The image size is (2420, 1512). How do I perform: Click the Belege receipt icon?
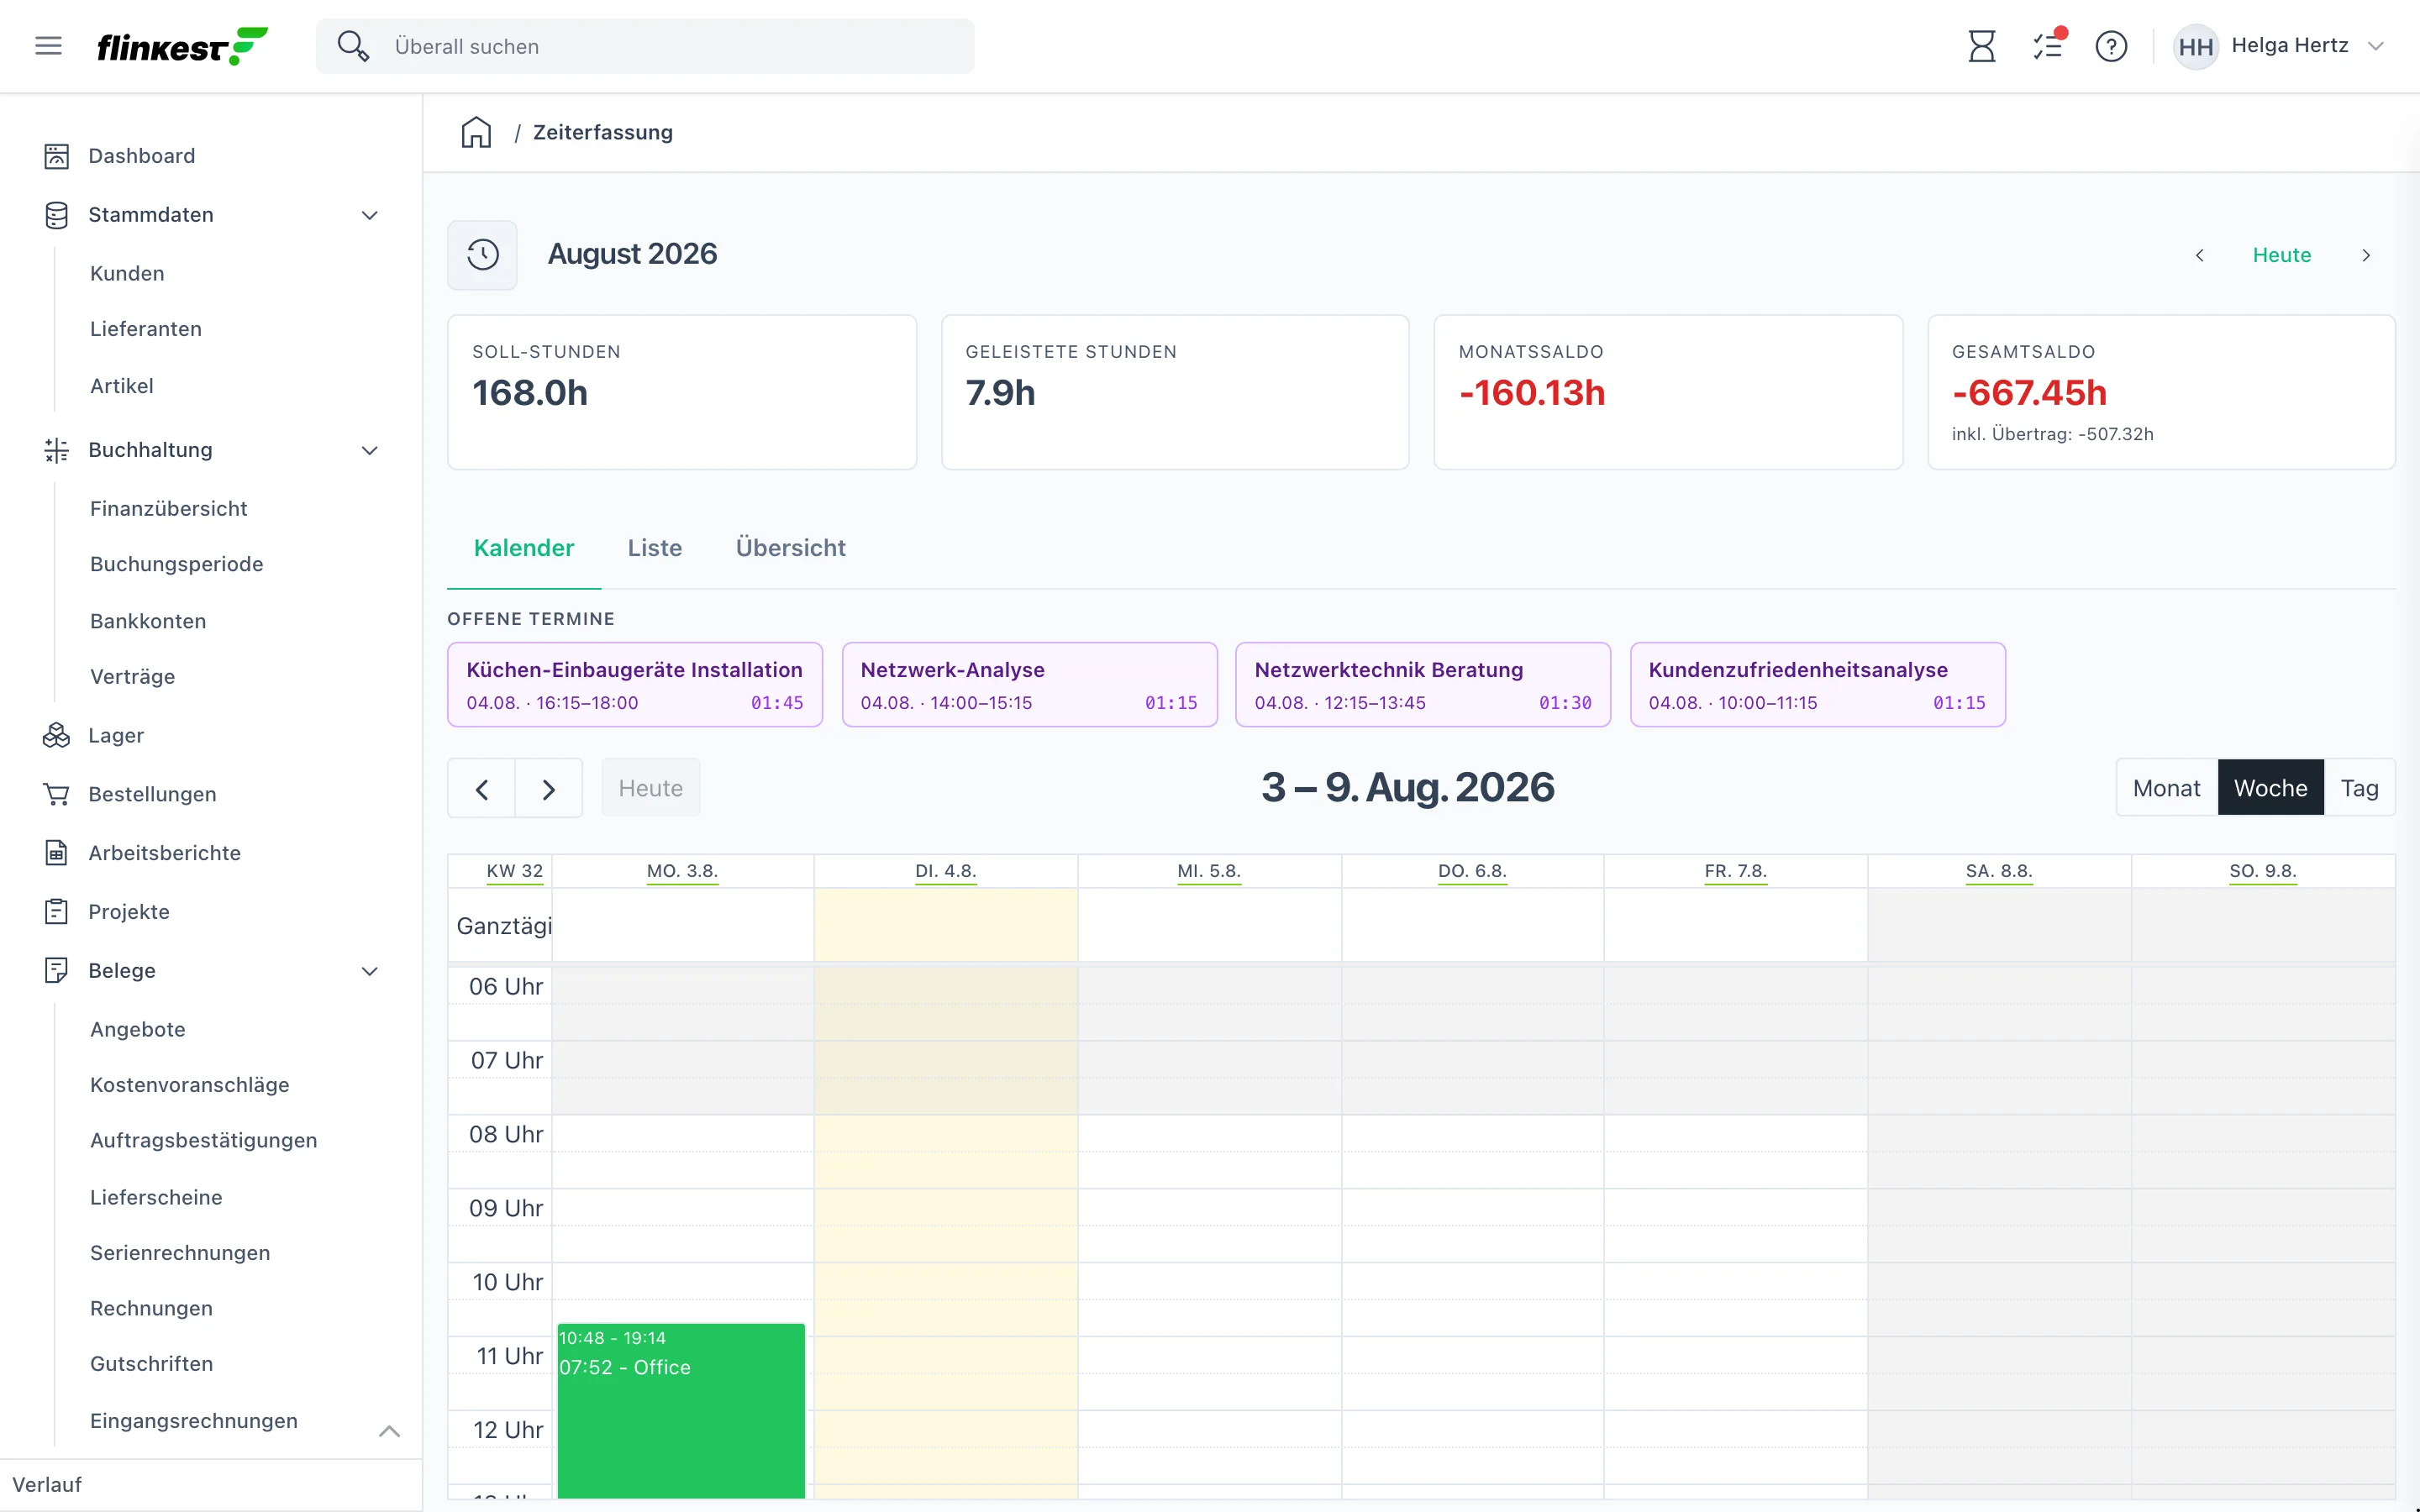tap(56, 971)
